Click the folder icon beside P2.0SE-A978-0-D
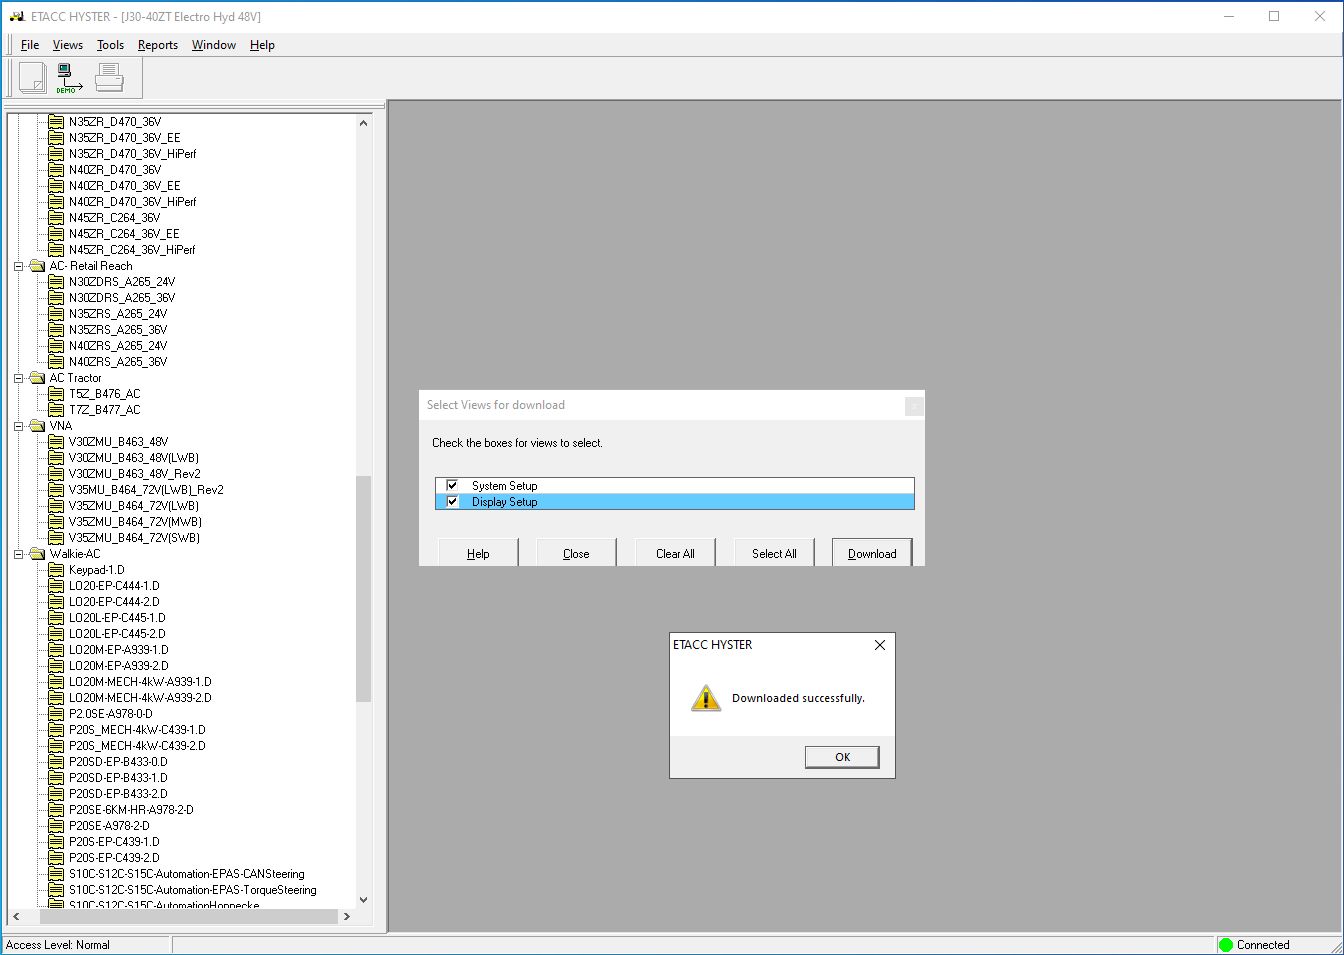 [x=57, y=714]
